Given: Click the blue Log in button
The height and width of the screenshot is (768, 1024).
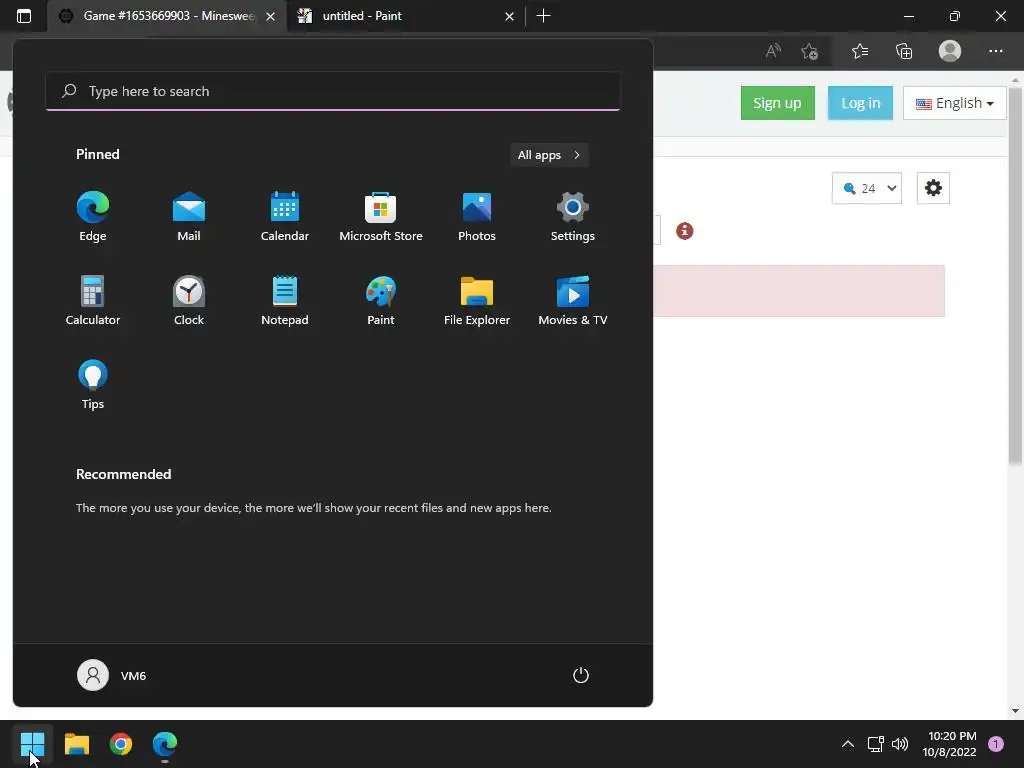Looking at the screenshot, I should (x=860, y=103).
